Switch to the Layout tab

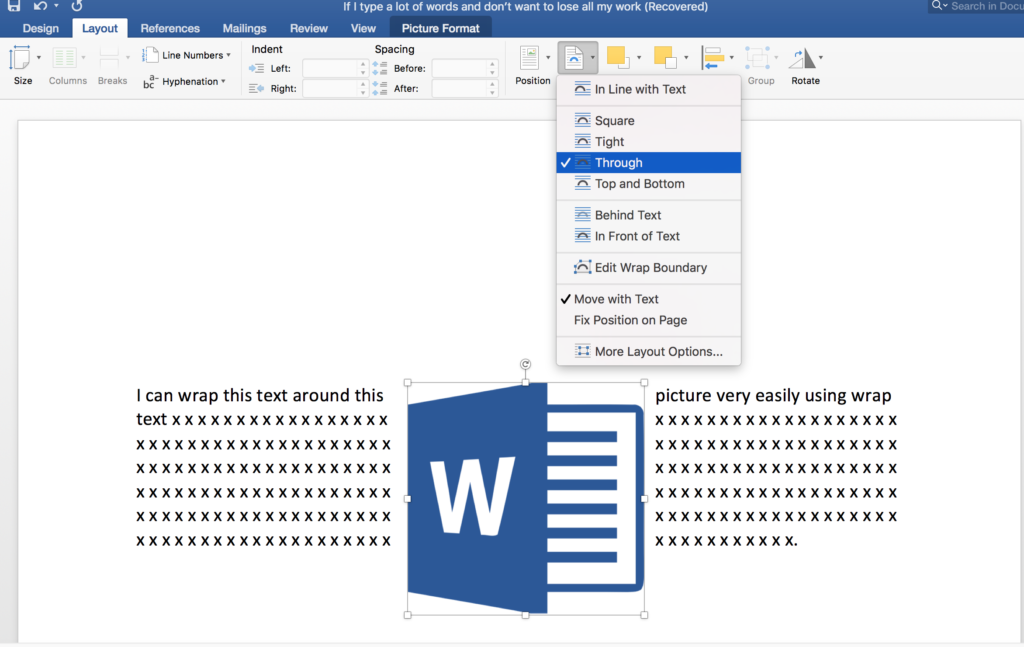coord(100,28)
